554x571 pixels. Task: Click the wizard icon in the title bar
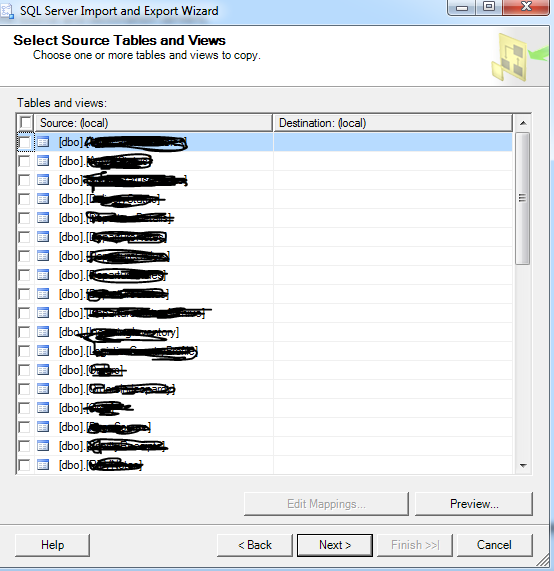(x=7, y=11)
